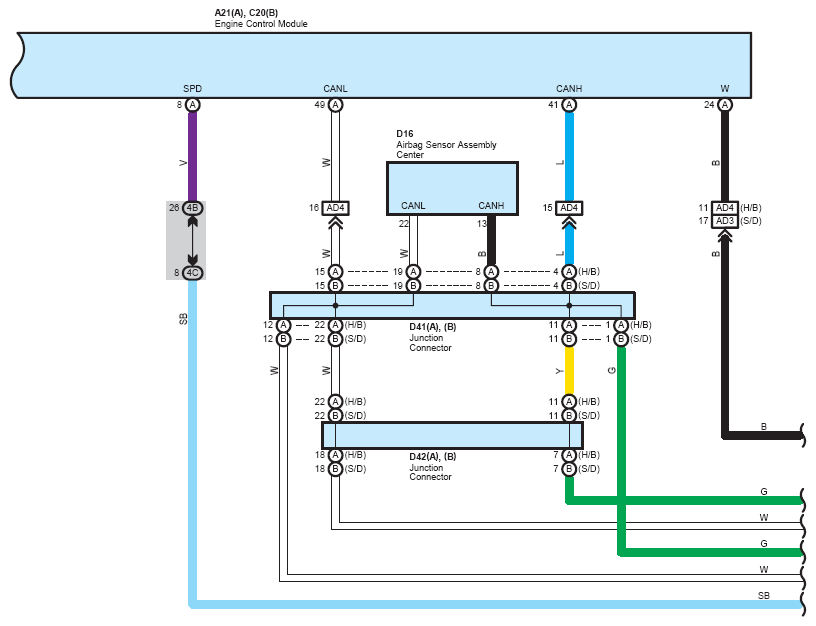Click the D41 Junction Connector block
Viewport: 816px width, 626px height.
452,305
